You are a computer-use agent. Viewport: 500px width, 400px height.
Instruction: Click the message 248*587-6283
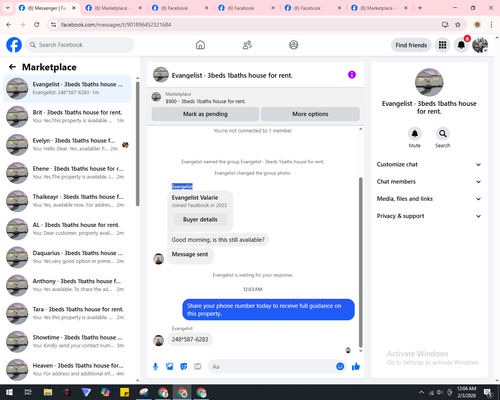190,339
